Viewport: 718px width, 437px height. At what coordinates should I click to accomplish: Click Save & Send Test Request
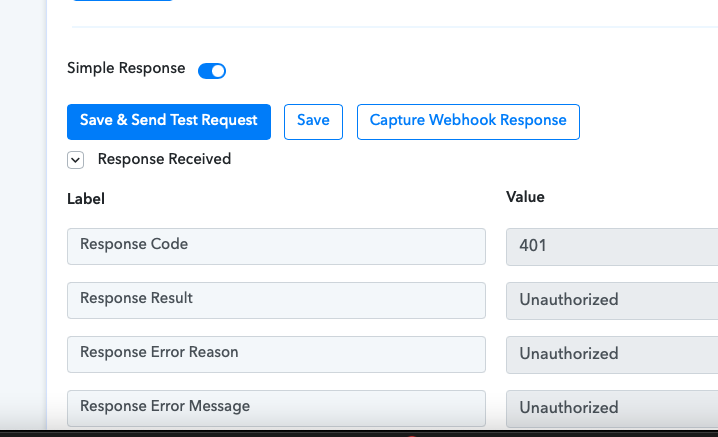169,122
